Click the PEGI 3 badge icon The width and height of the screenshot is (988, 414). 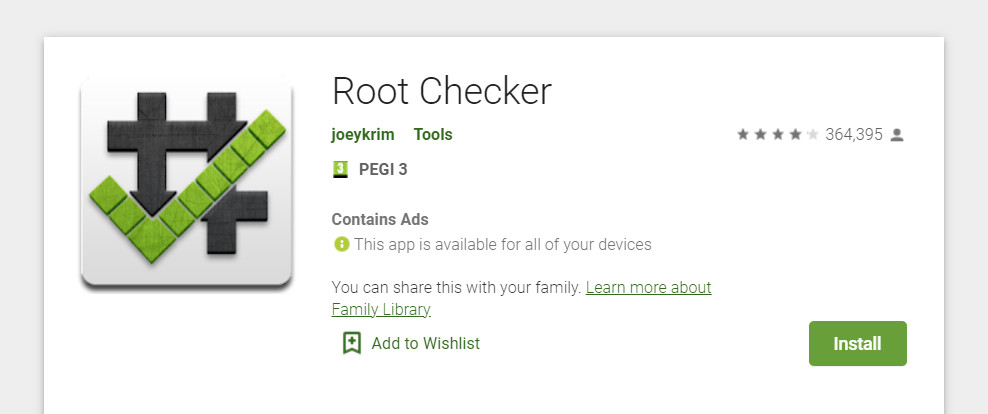[340, 170]
